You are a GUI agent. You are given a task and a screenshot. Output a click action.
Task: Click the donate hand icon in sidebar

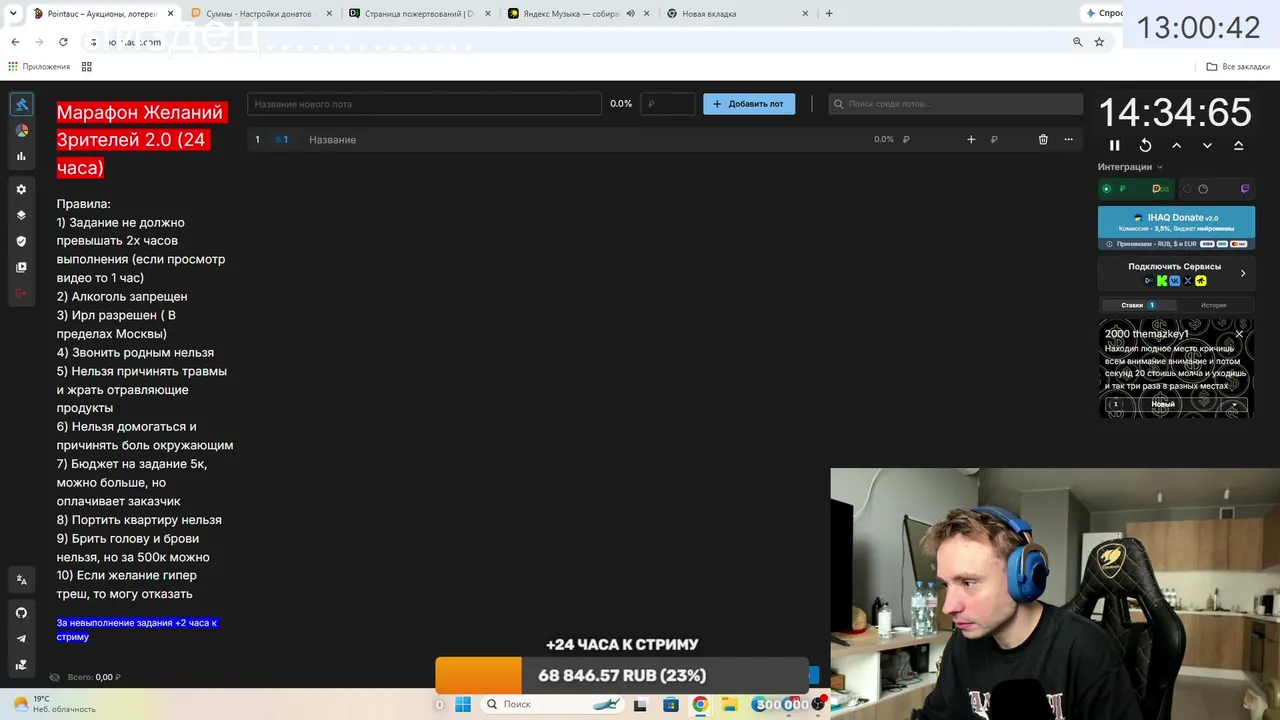tap(21, 664)
